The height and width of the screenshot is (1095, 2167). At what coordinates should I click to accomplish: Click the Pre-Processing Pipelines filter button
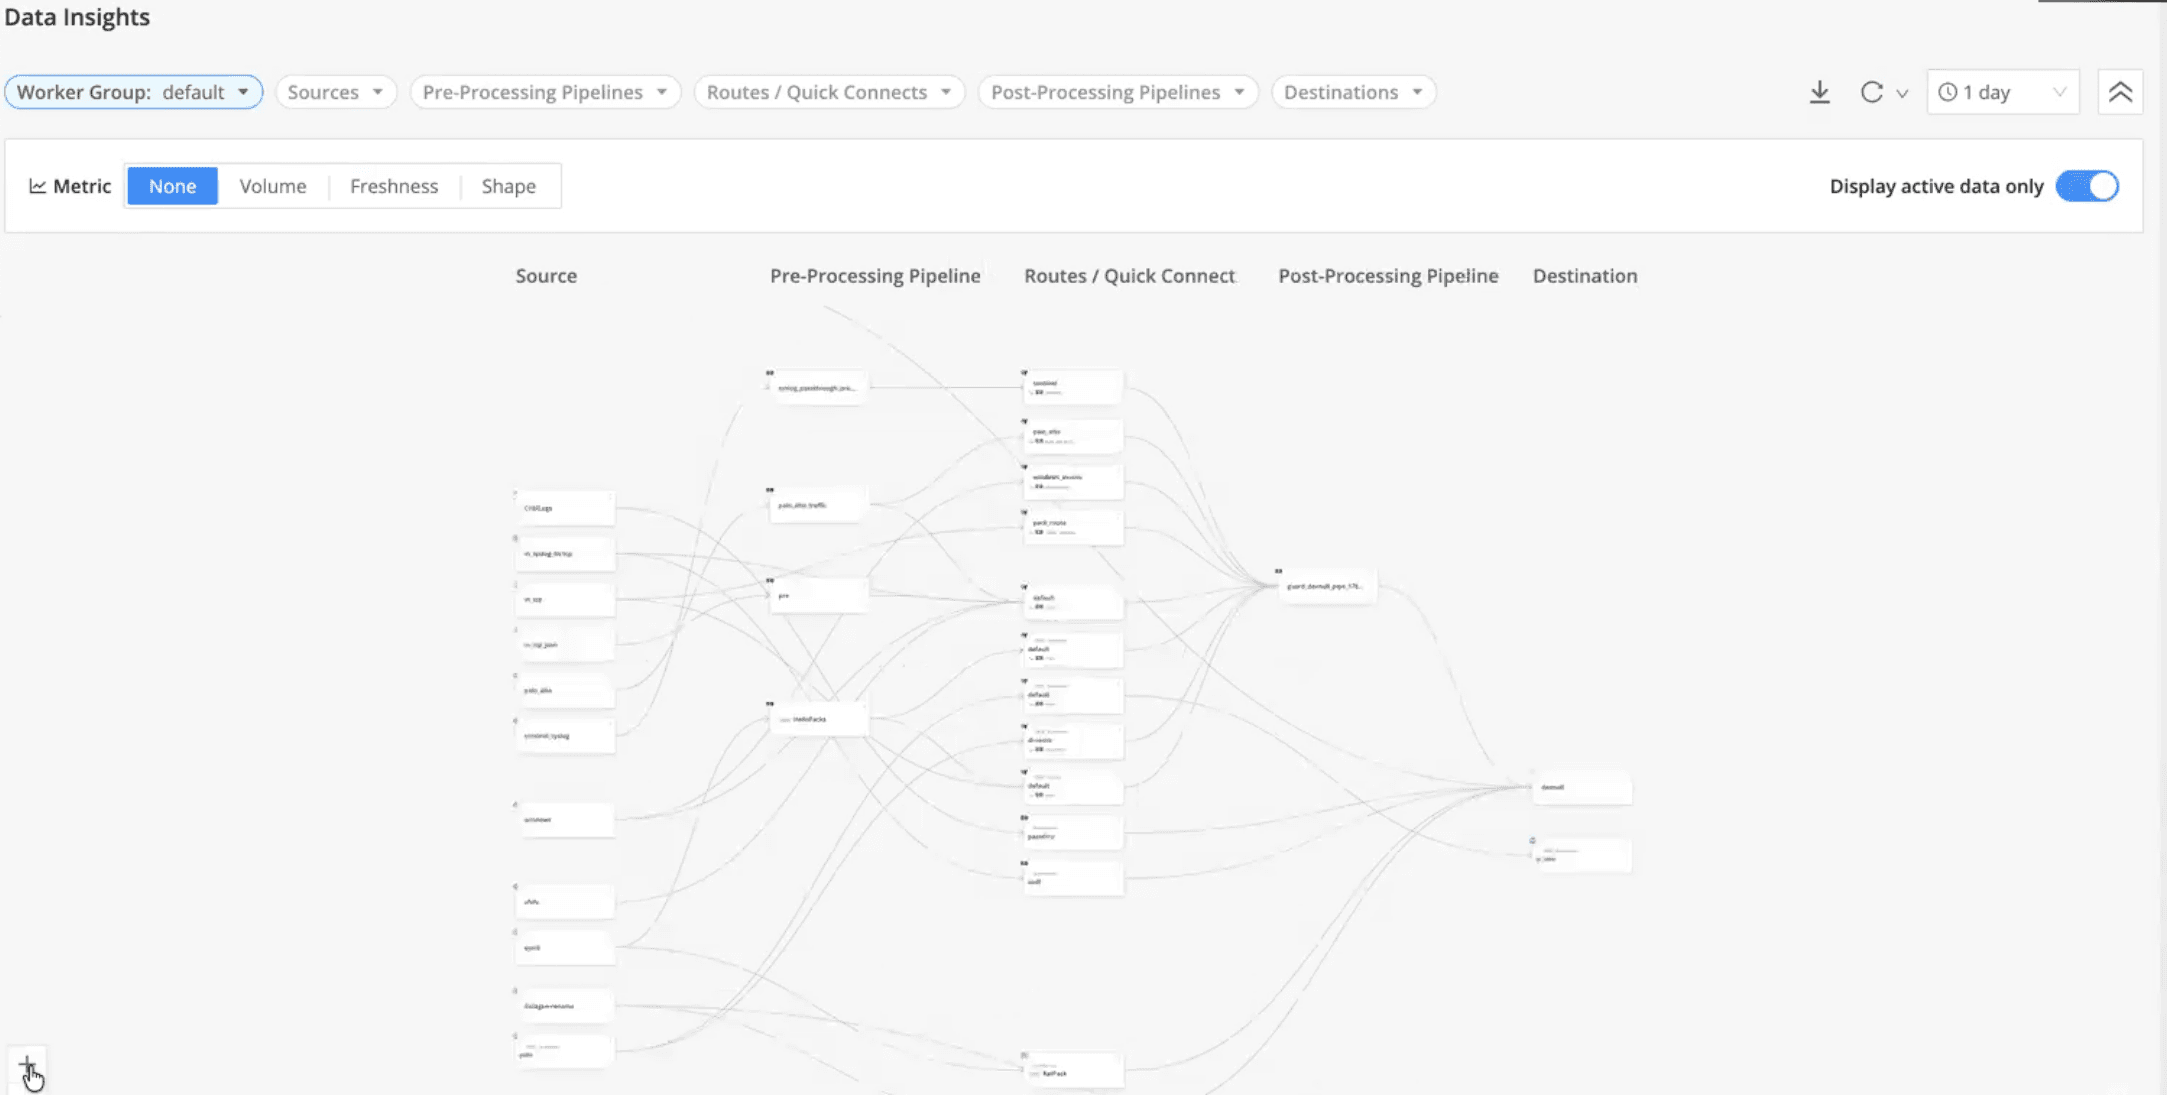[x=545, y=91]
